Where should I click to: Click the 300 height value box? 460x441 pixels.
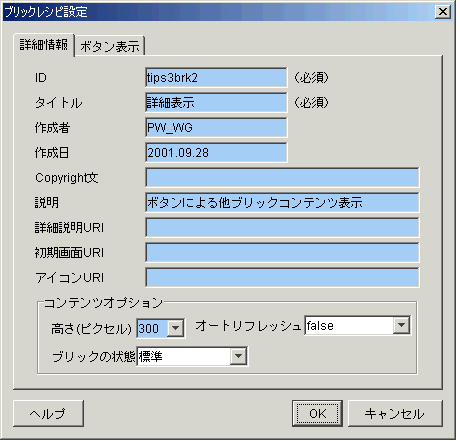pyautogui.click(x=152, y=328)
